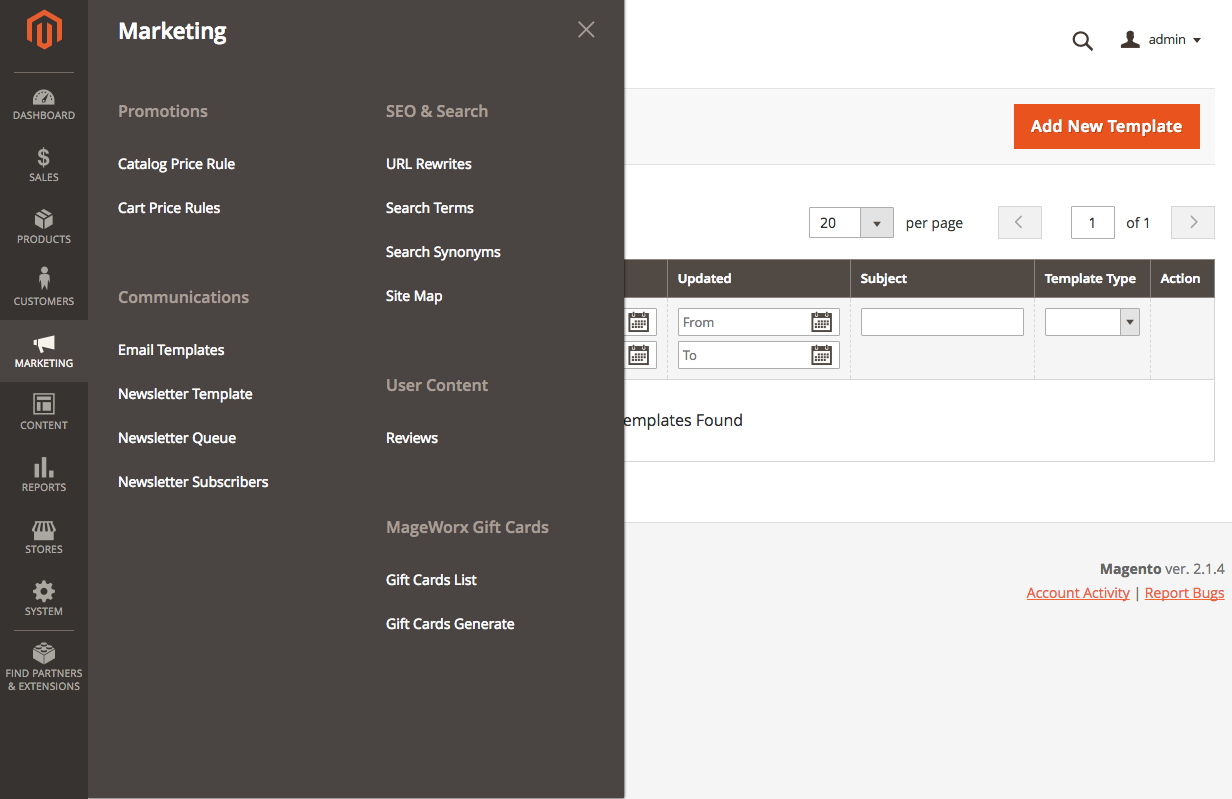
Task: Open Cart Price Rules
Action: pos(169,208)
